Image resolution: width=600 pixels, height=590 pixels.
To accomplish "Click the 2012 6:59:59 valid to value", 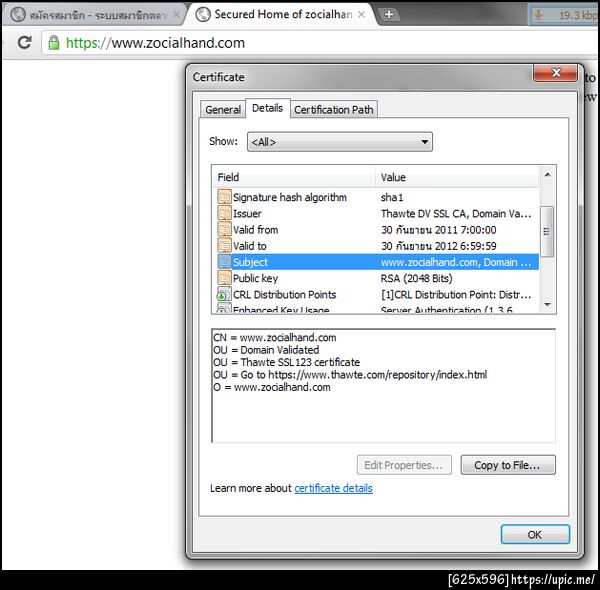I will [x=439, y=246].
